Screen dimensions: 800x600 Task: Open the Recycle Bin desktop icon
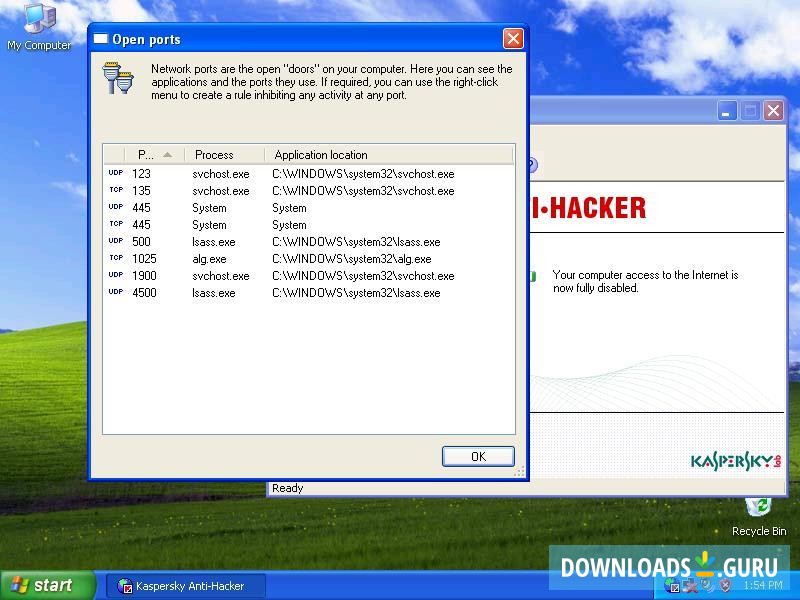point(759,516)
